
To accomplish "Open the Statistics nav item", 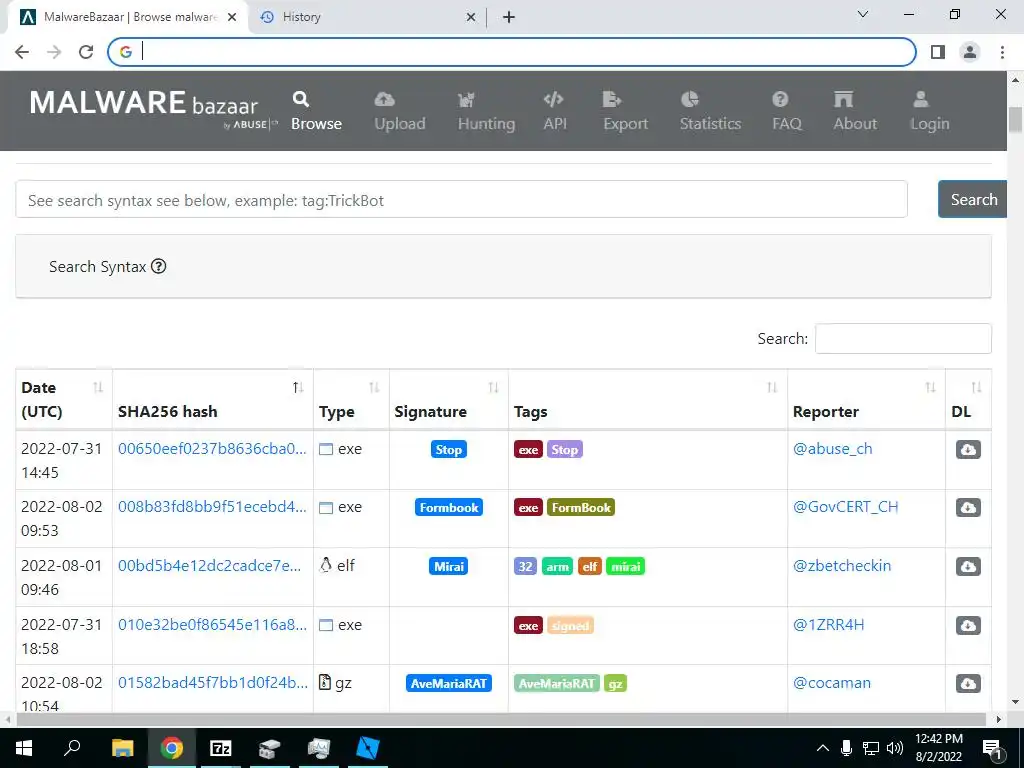I will [x=710, y=112].
